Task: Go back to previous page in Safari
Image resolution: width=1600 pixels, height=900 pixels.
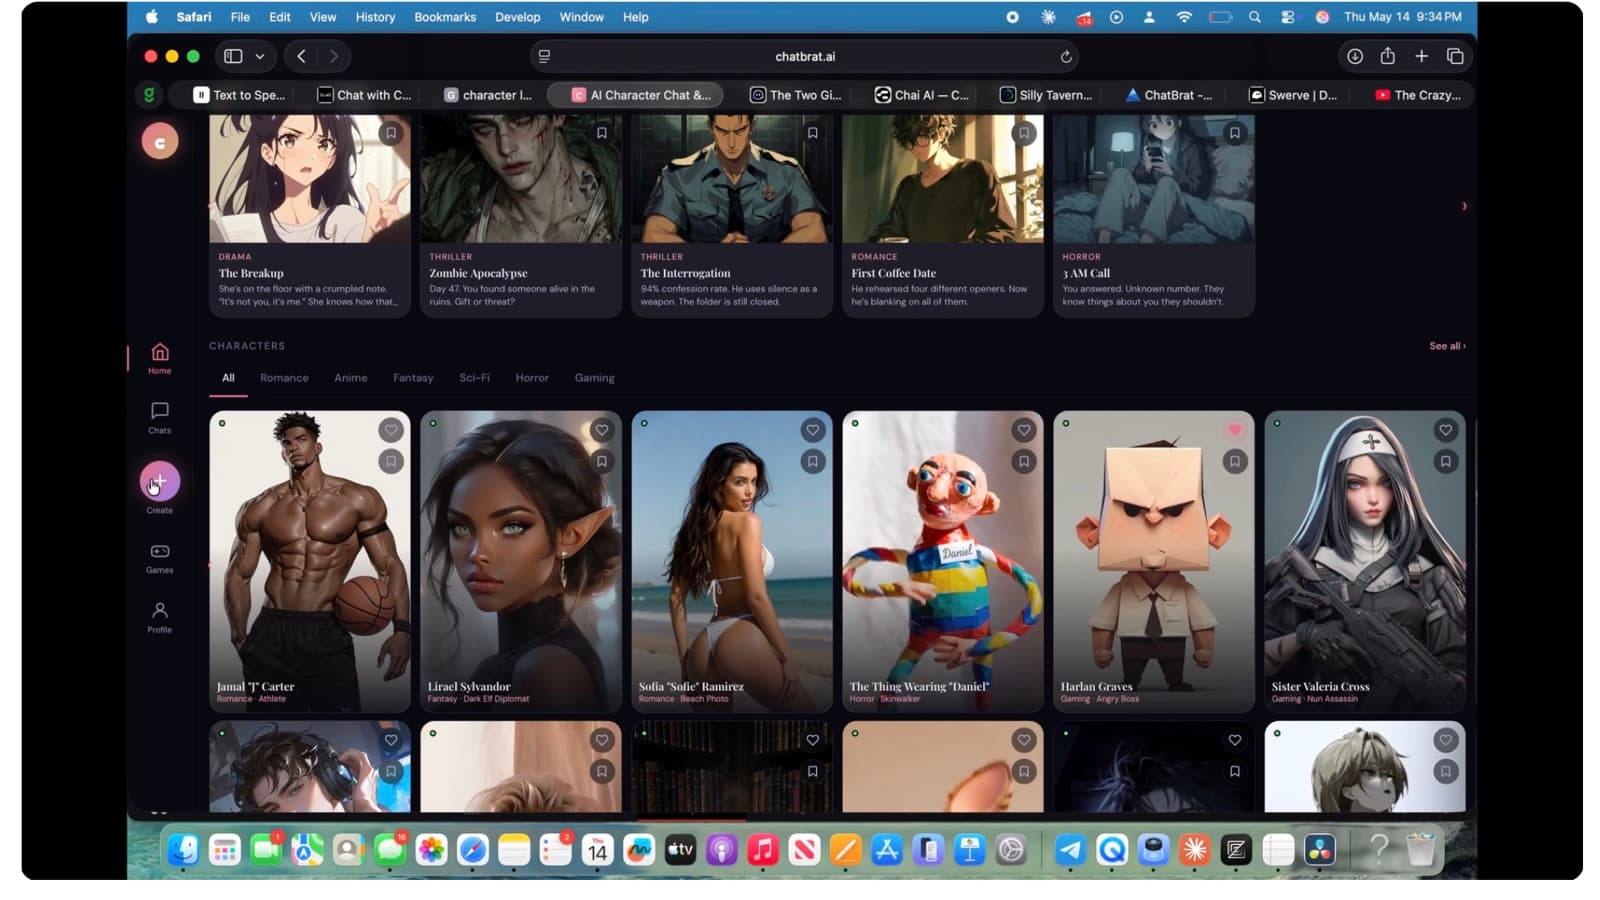Action: [301, 56]
